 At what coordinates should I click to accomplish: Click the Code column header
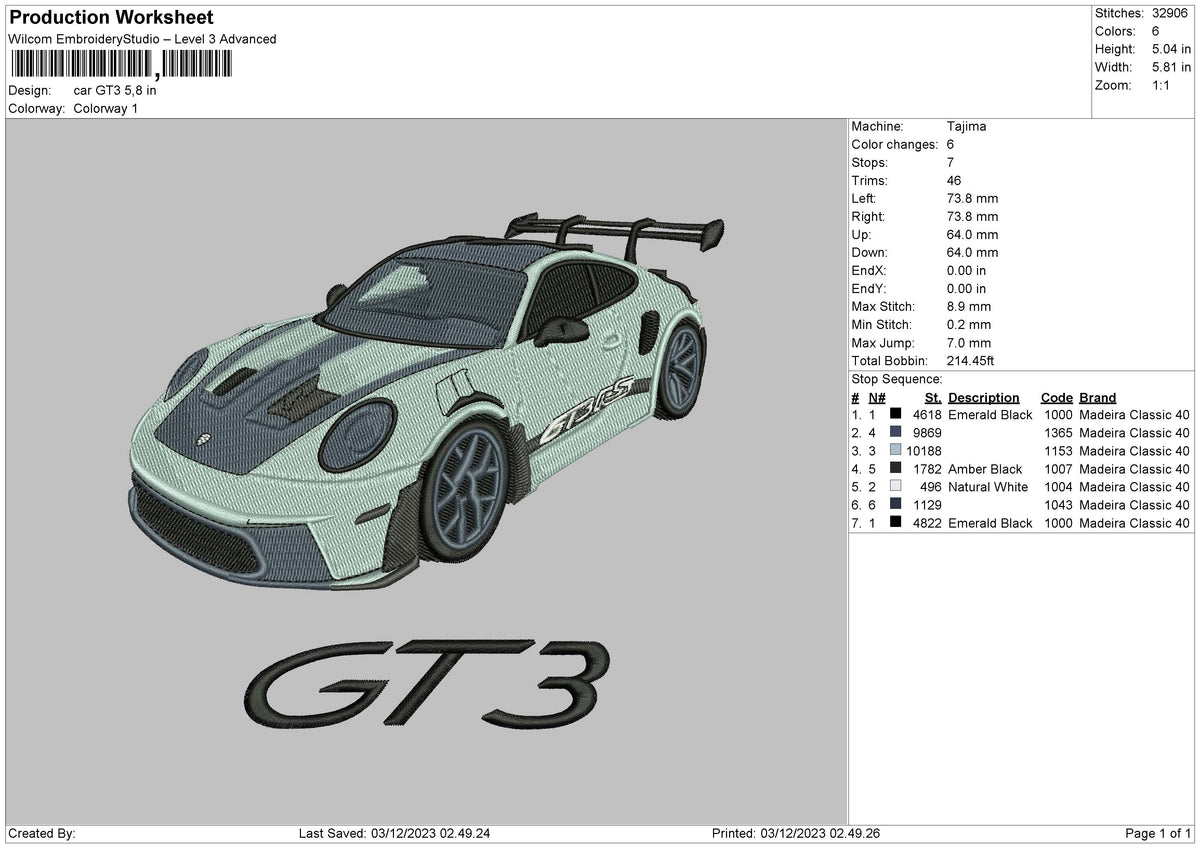[1057, 397]
